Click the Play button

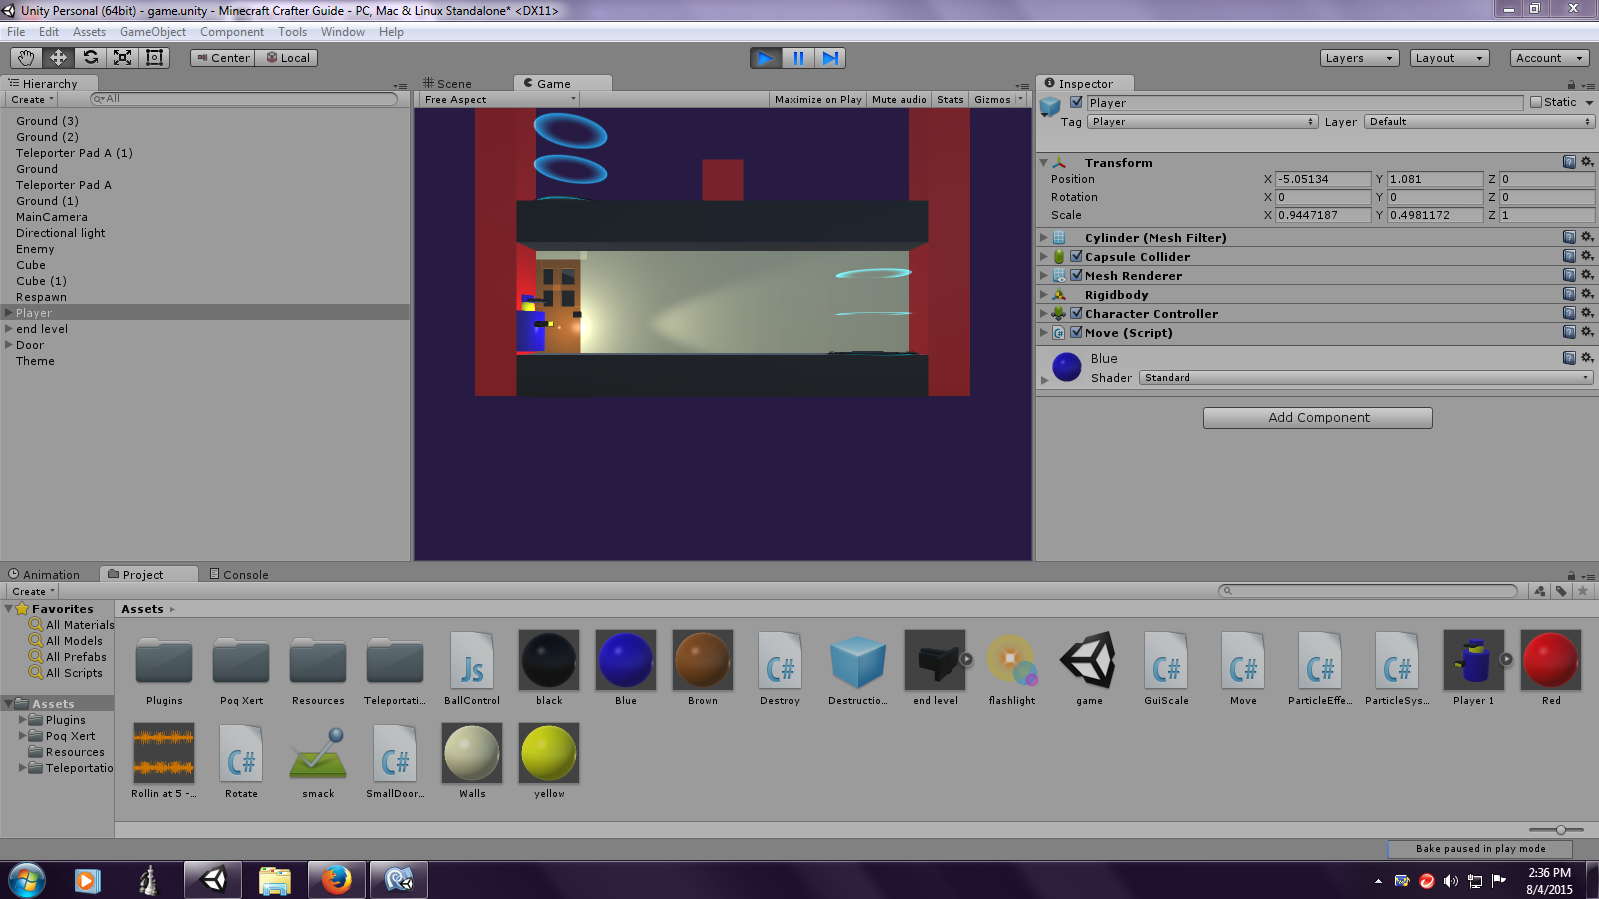coord(766,58)
